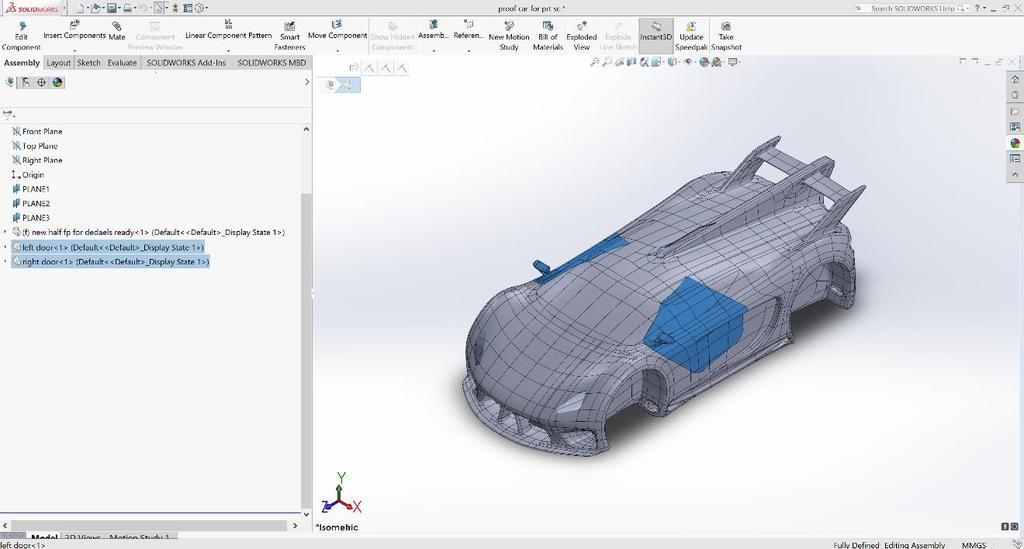Expand 'new half fp for dedaels ready' component
The image size is (1024, 549).
pyautogui.click(x=5, y=232)
